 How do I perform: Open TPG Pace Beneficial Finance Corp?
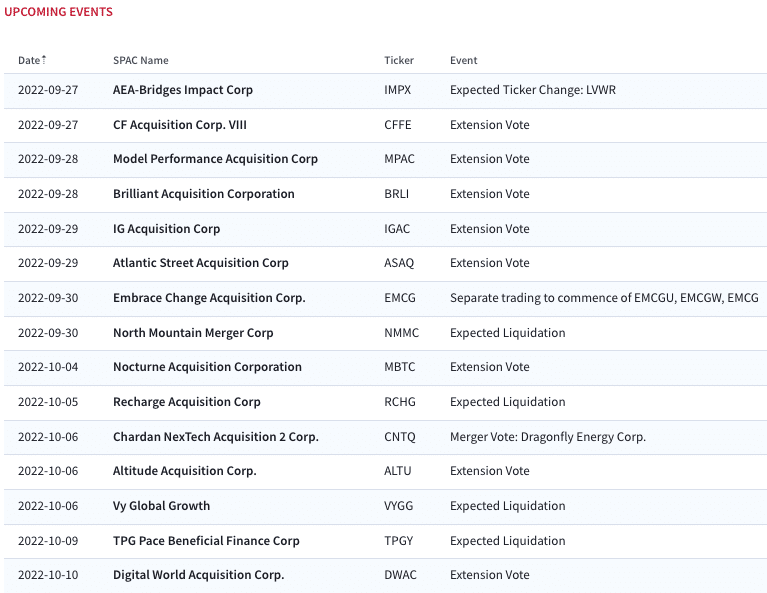click(x=206, y=541)
